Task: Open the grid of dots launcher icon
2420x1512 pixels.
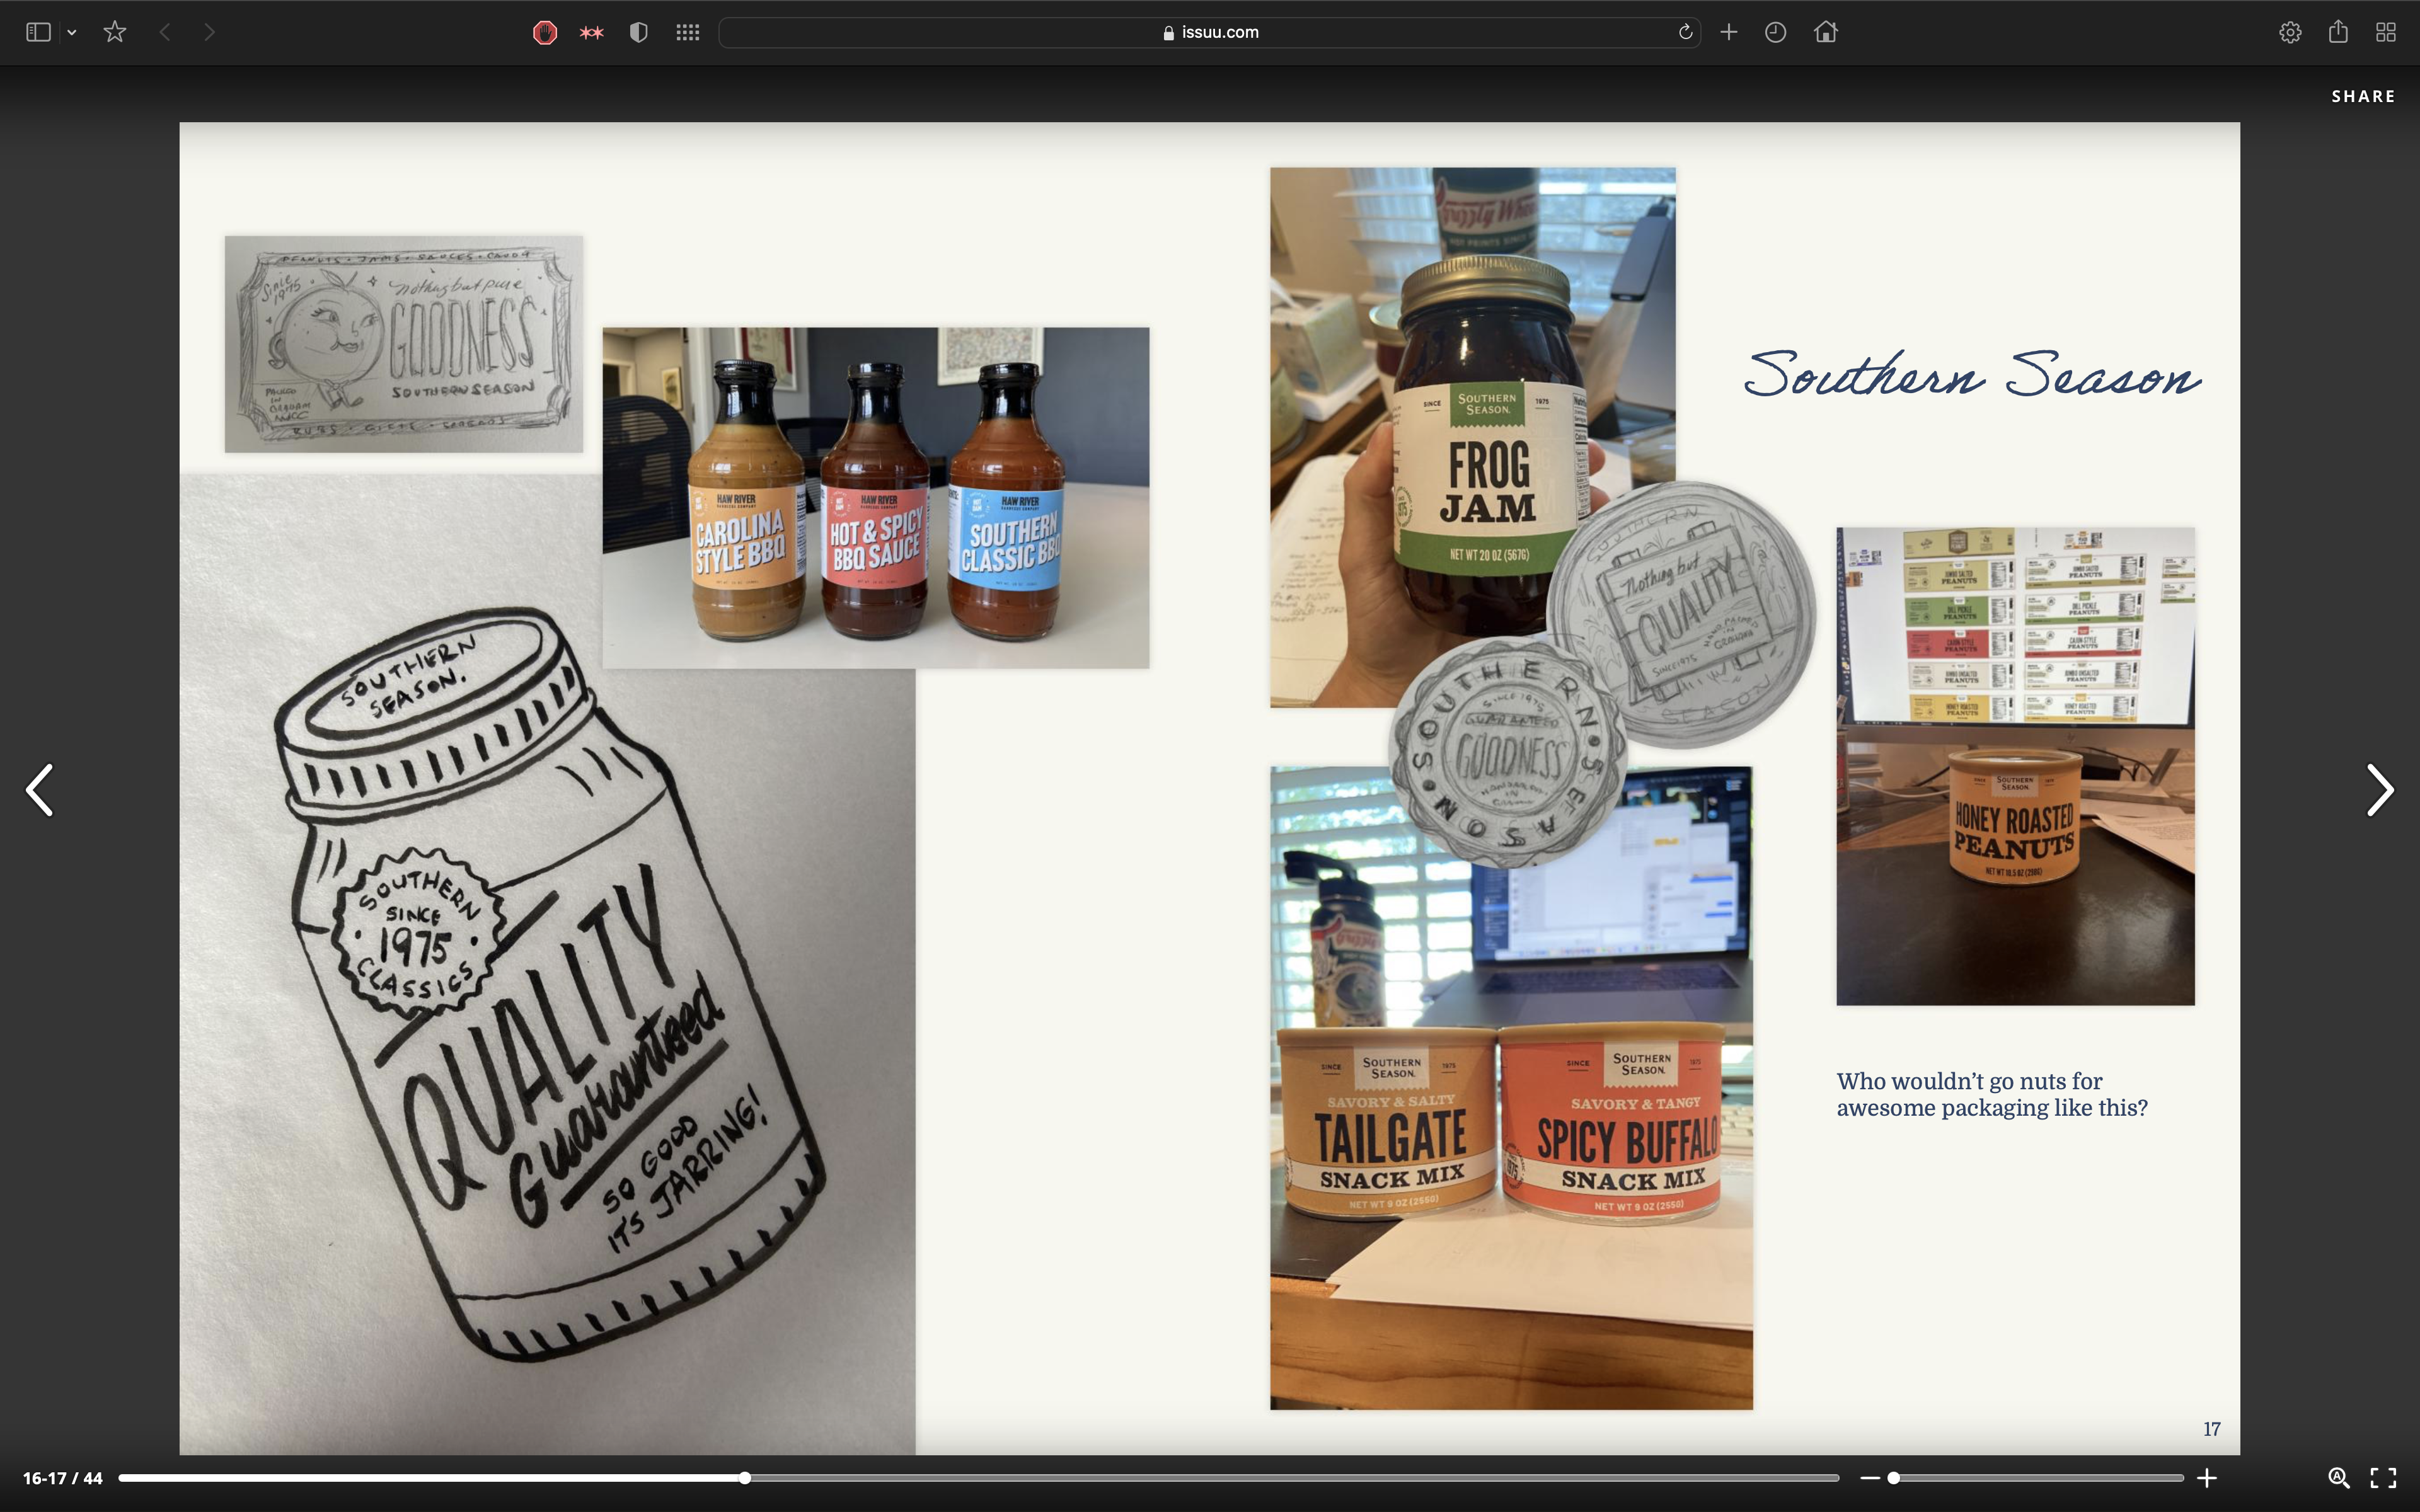Action: tap(687, 32)
